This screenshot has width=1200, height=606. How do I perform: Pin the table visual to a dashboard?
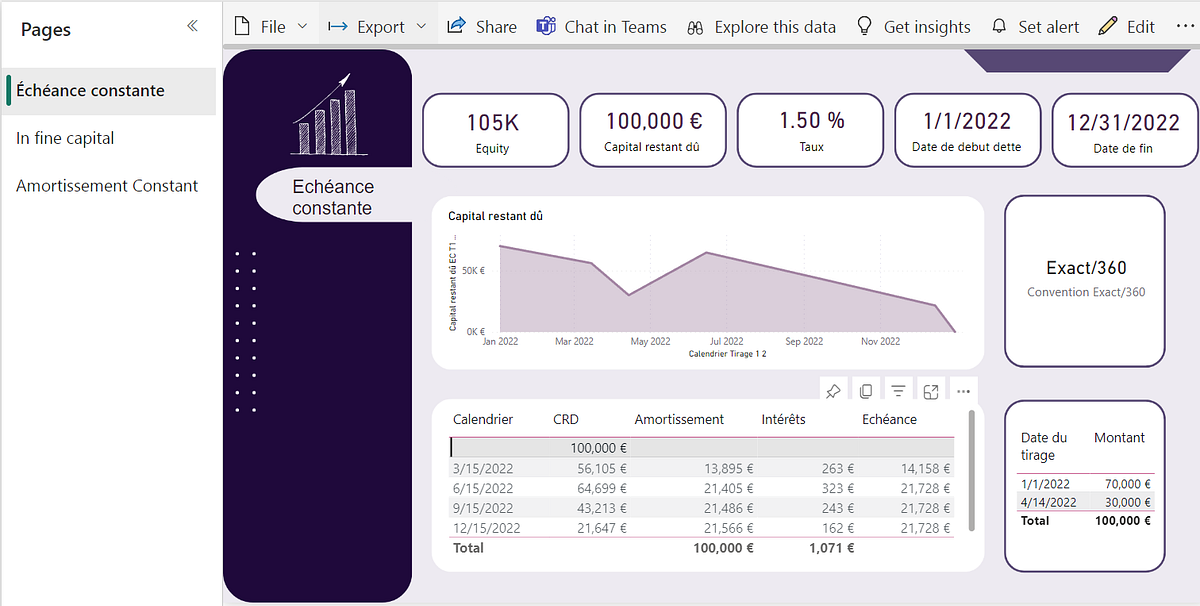click(833, 389)
